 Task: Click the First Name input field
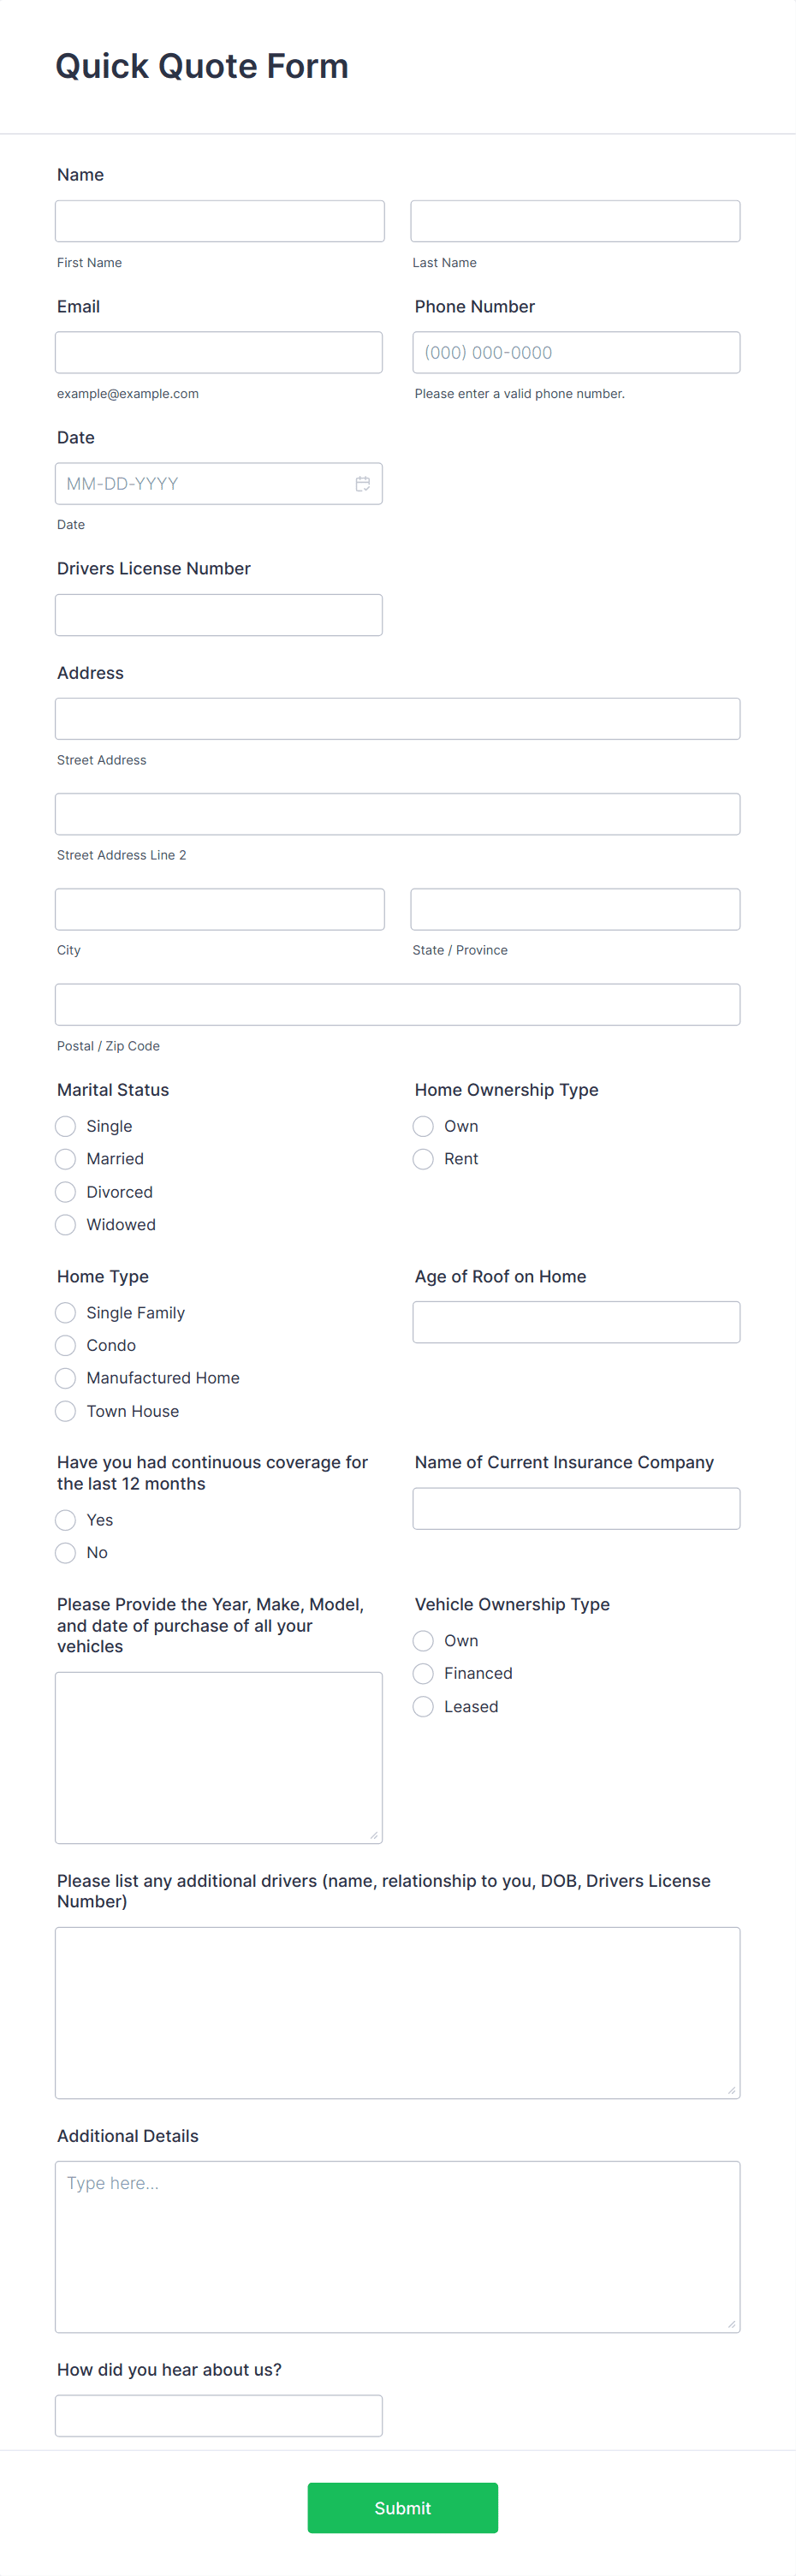[220, 220]
